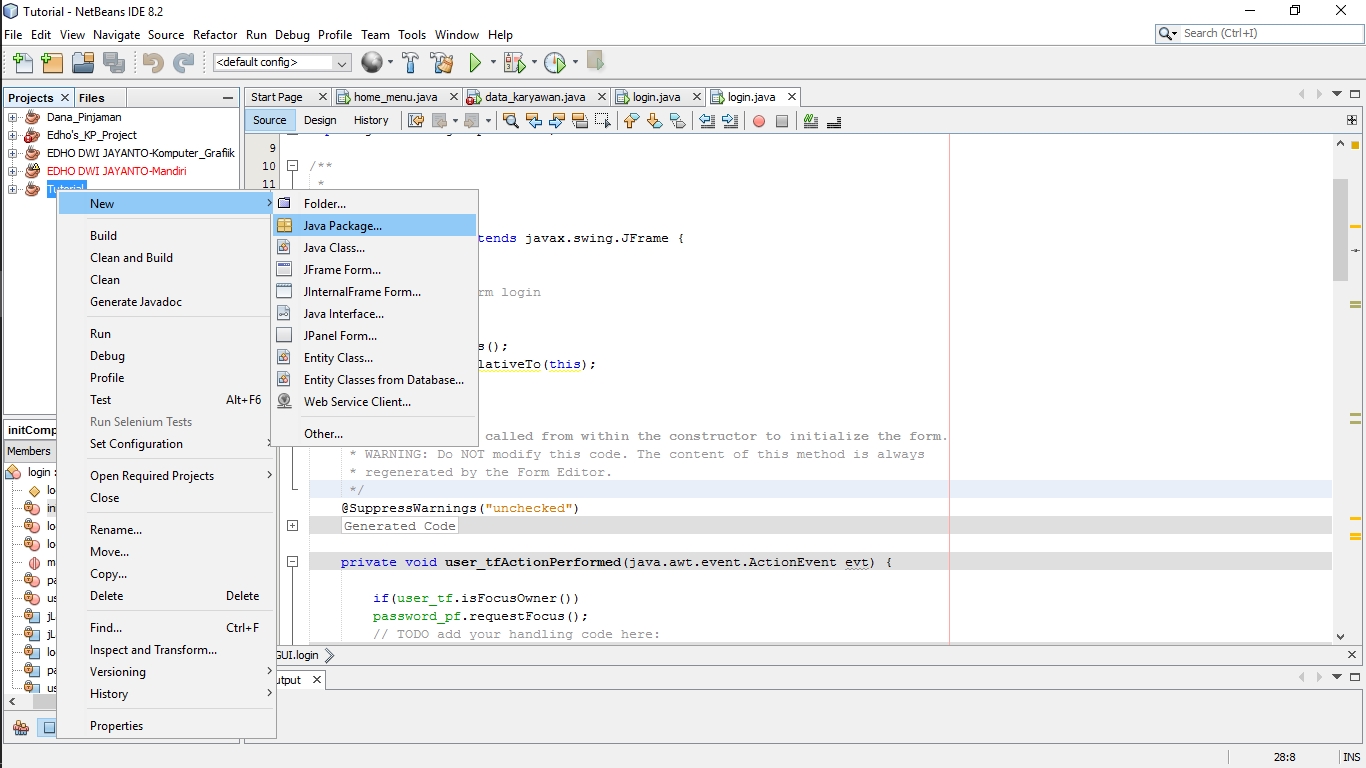Open the Debug Project dropdown arrow
The height and width of the screenshot is (768, 1366).
coord(533,62)
